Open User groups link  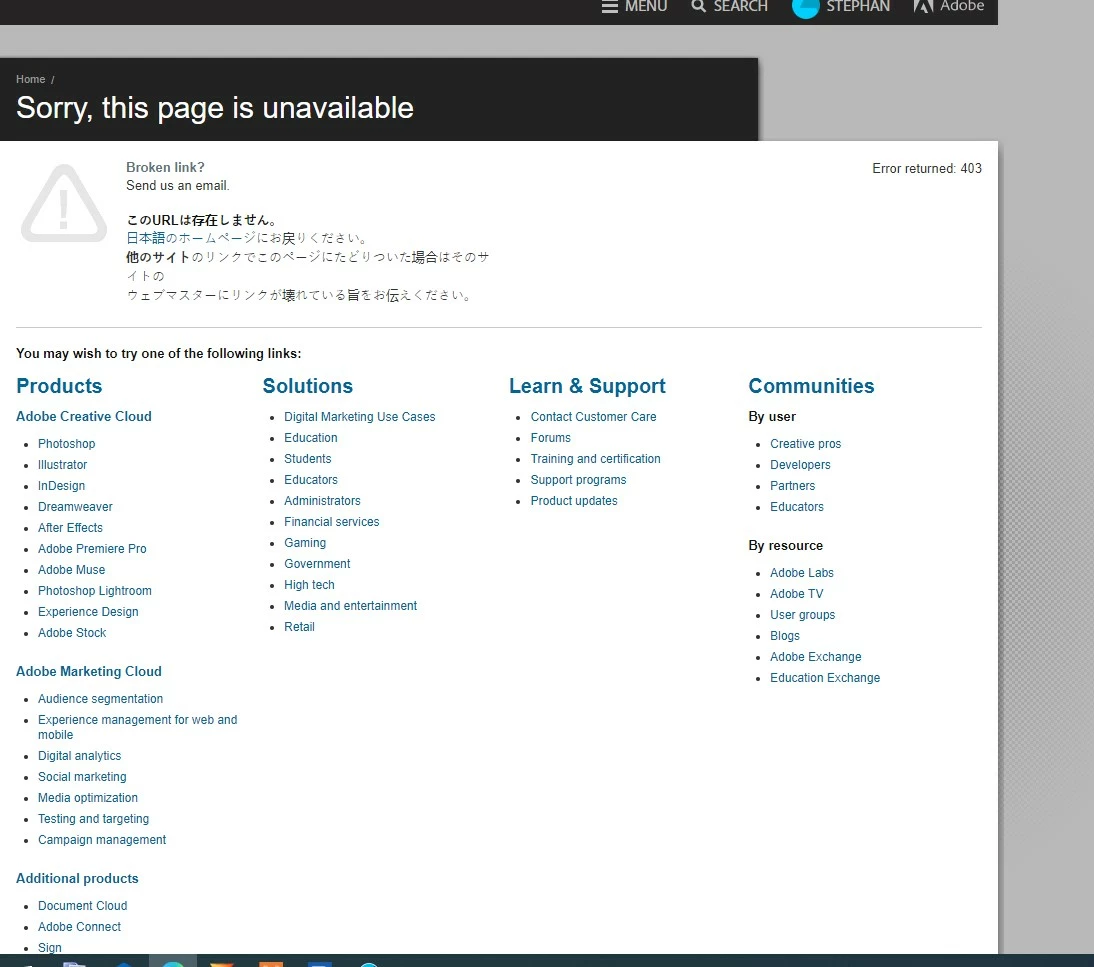pyautogui.click(x=802, y=615)
